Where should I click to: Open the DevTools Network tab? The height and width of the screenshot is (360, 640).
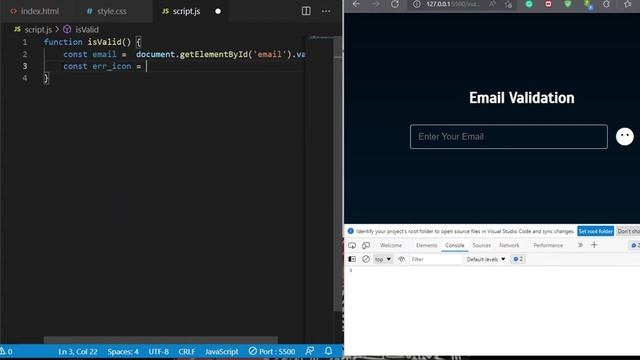(509, 245)
